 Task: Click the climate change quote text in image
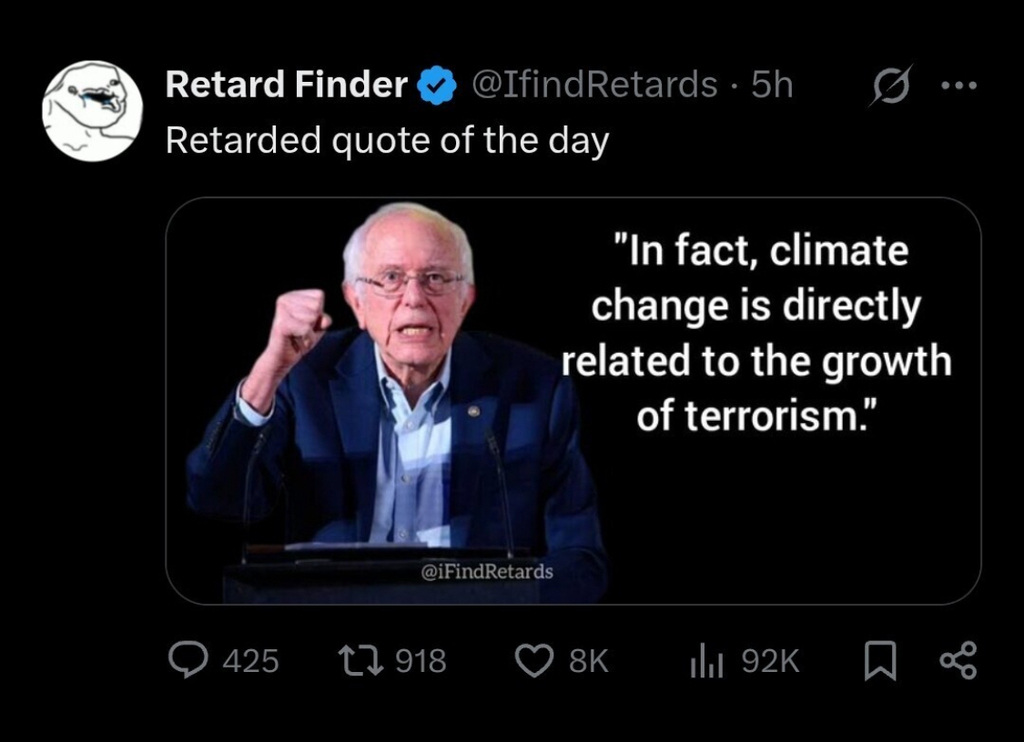(755, 332)
